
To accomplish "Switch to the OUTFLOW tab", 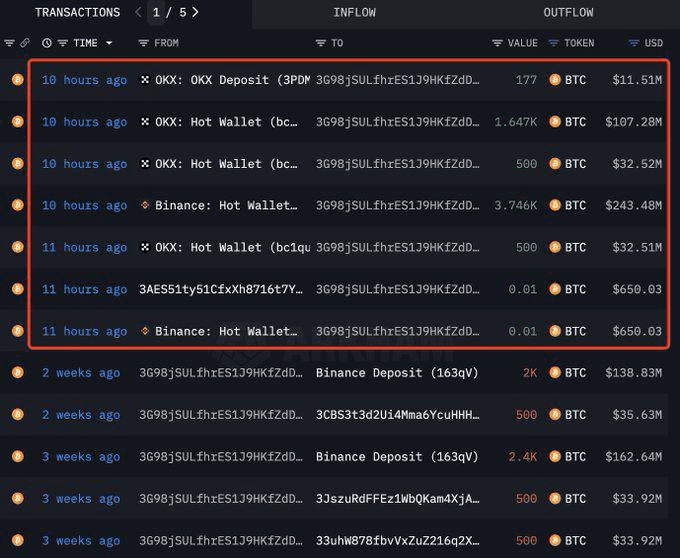I will (568, 13).
